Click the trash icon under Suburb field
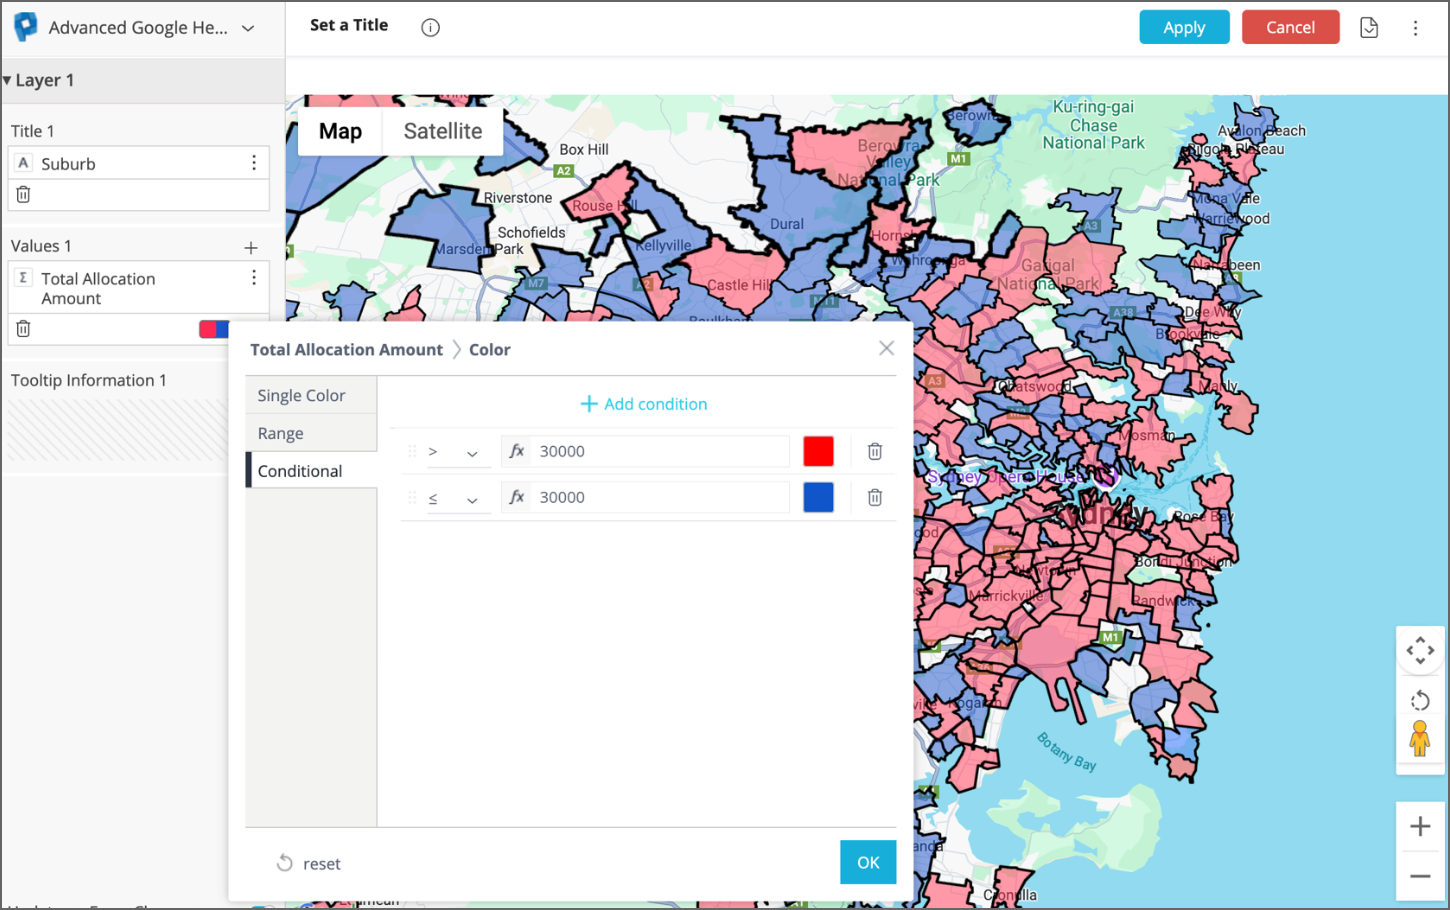 24,195
